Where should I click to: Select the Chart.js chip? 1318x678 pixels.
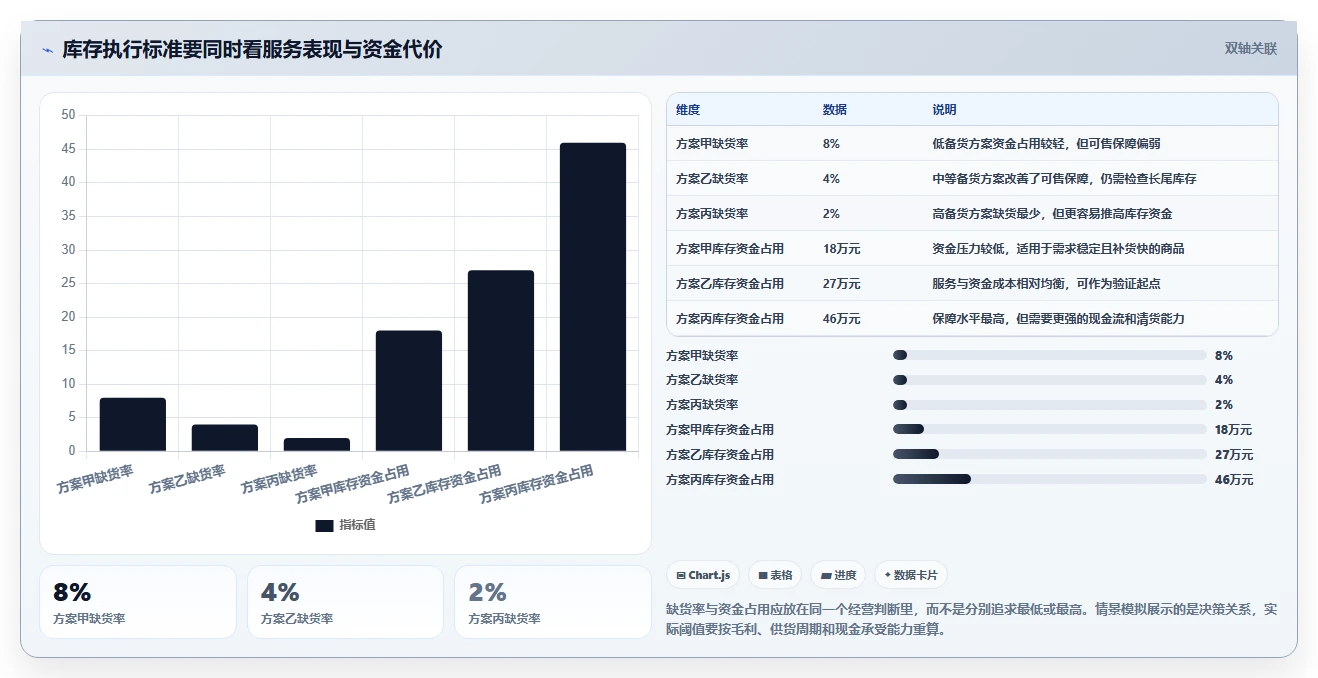tap(704, 575)
